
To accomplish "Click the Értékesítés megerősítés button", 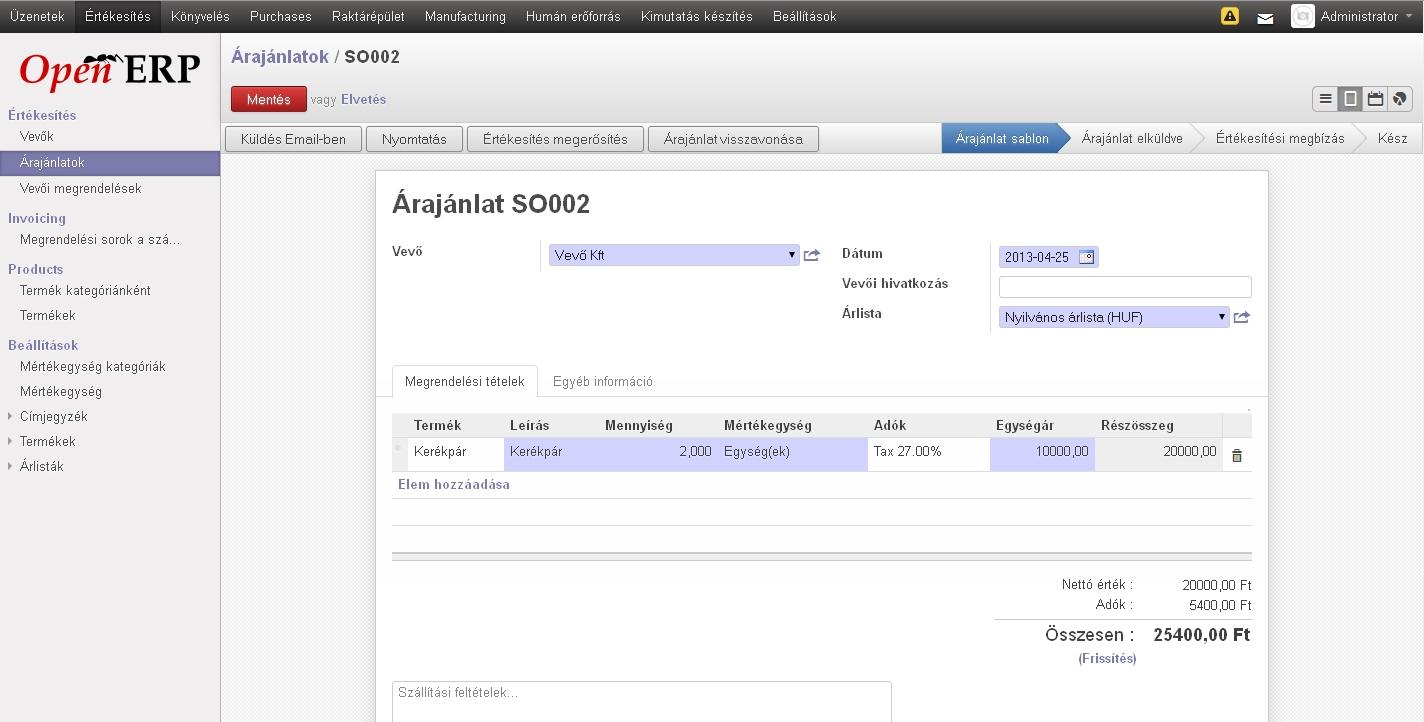I will [x=555, y=139].
